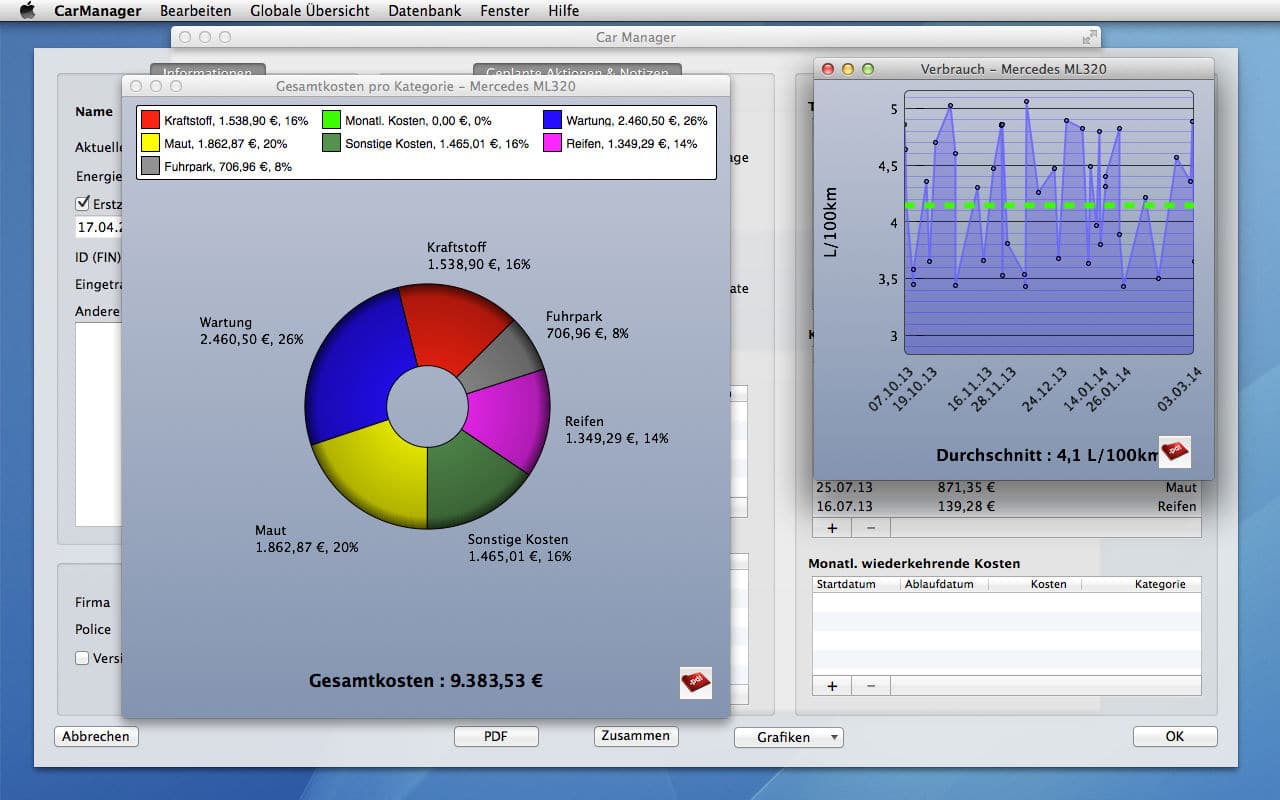This screenshot has height=800, width=1280.
Task: Open the Datenbank menu
Action: tap(425, 11)
